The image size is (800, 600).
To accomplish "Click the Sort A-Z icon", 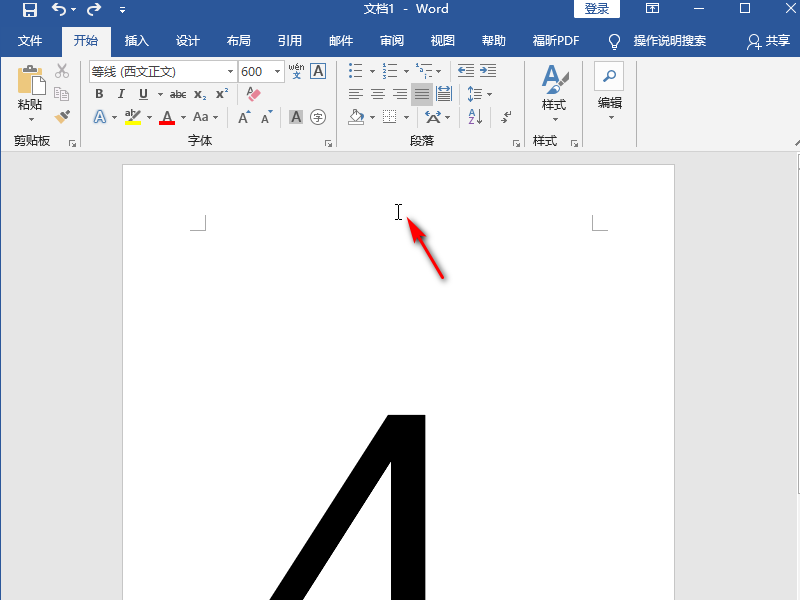I will coord(475,117).
